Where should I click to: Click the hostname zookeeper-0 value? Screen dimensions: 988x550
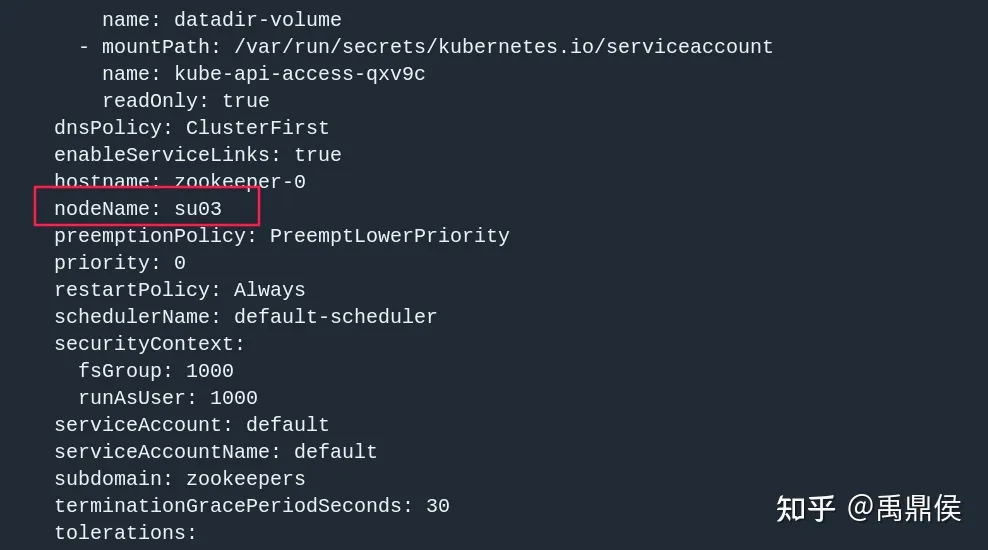[x=240, y=182]
